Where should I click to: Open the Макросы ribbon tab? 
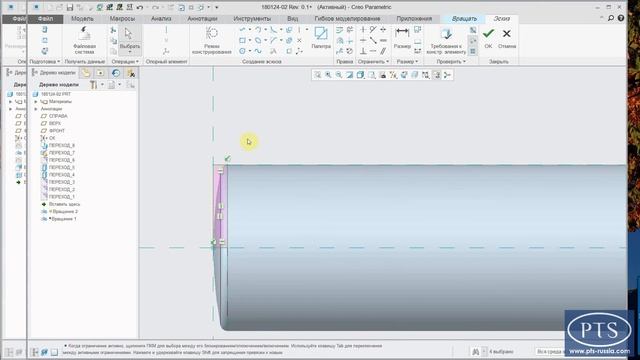(x=122, y=19)
